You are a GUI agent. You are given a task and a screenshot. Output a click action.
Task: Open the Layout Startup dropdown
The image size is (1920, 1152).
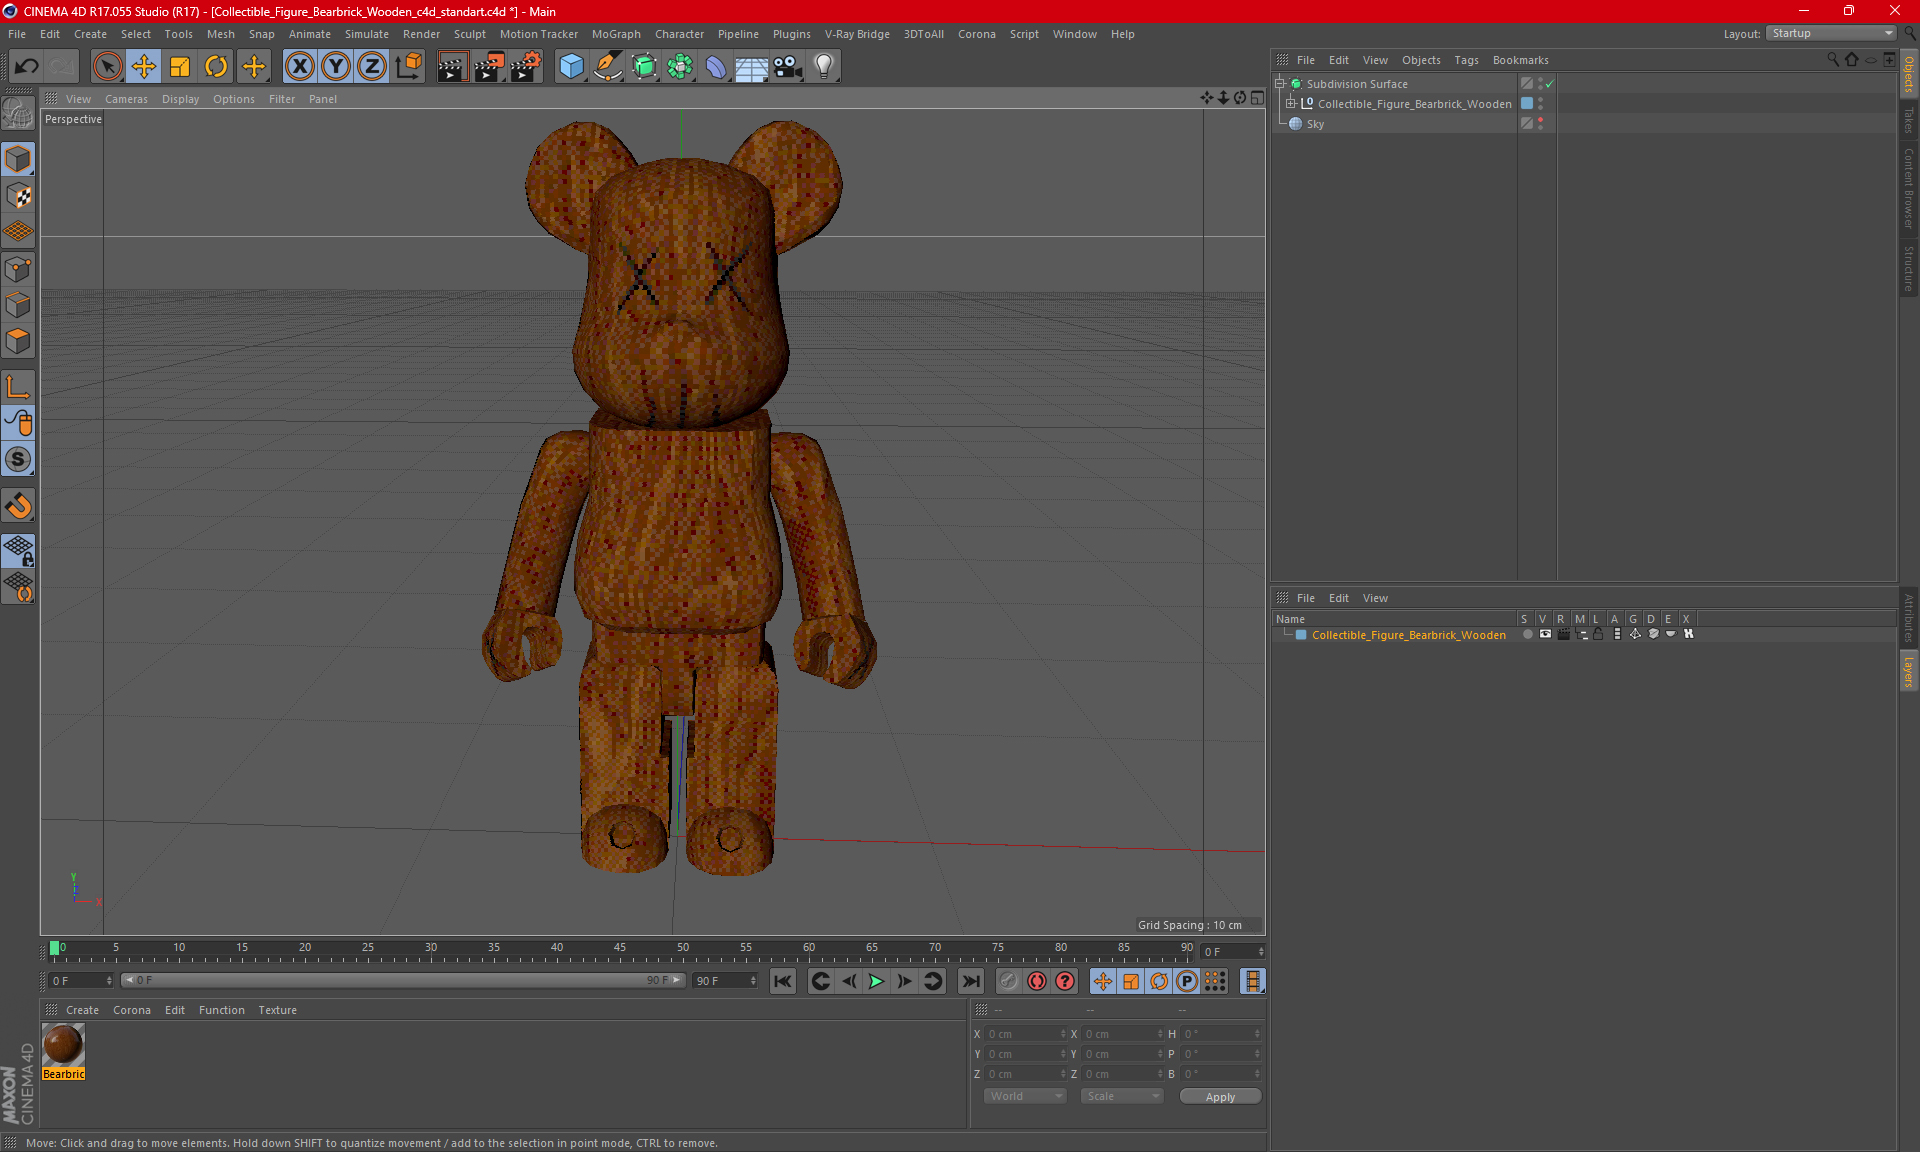coord(1832,33)
